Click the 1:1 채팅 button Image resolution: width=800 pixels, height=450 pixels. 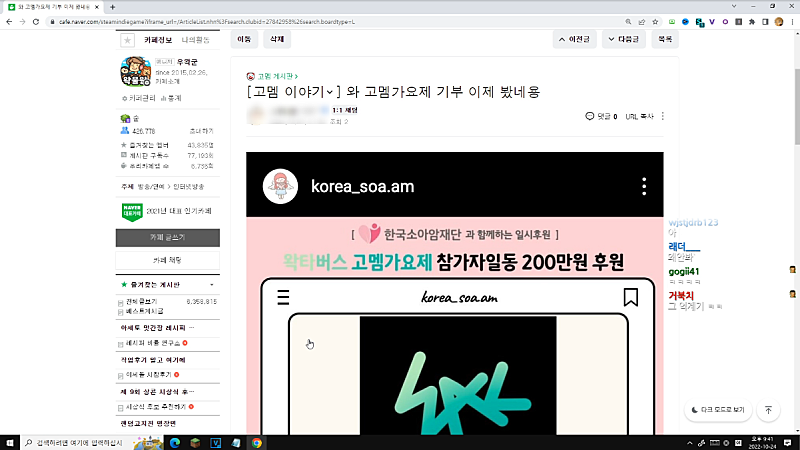(x=345, y=110)
